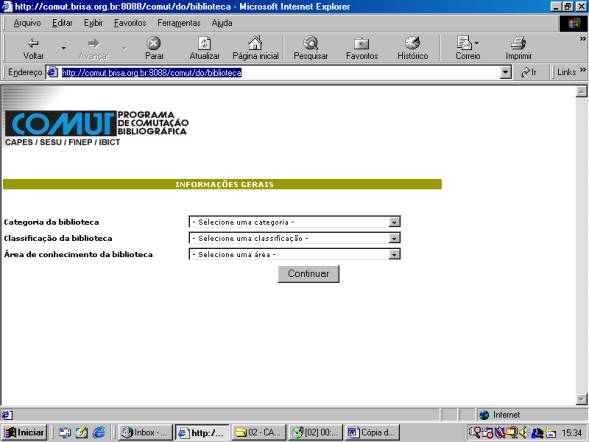Click the Parar stop icon

pyautogui.click(x=154, y=44)
